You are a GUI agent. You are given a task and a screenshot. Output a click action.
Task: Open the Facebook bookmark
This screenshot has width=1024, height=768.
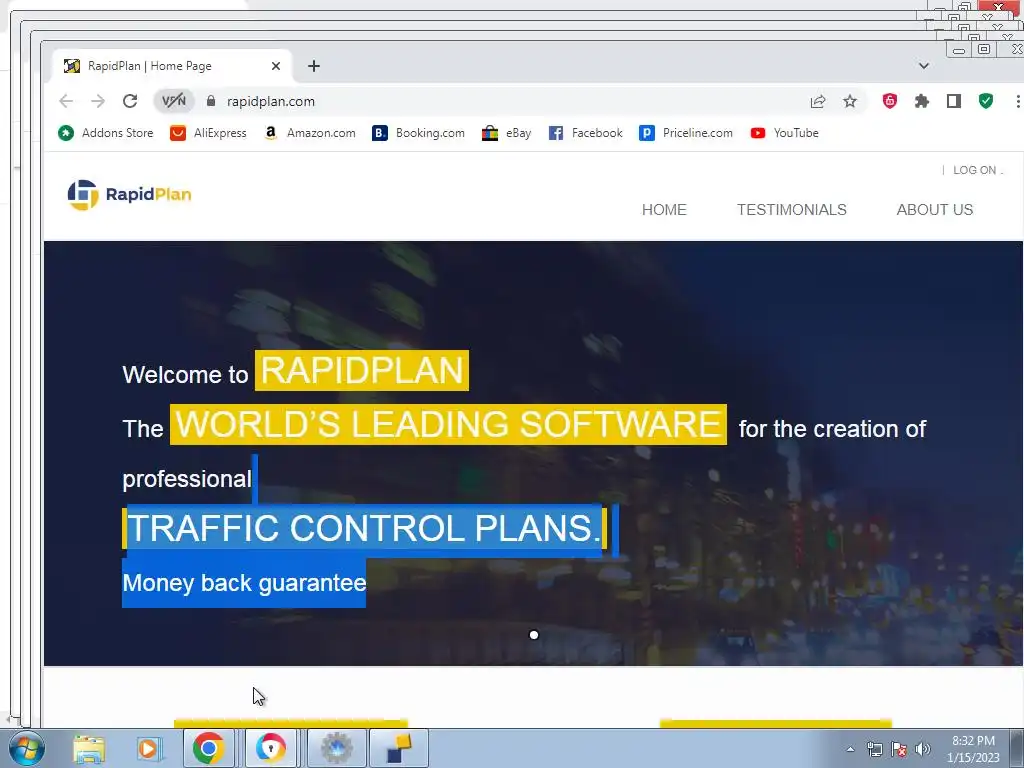coord(586,133)
